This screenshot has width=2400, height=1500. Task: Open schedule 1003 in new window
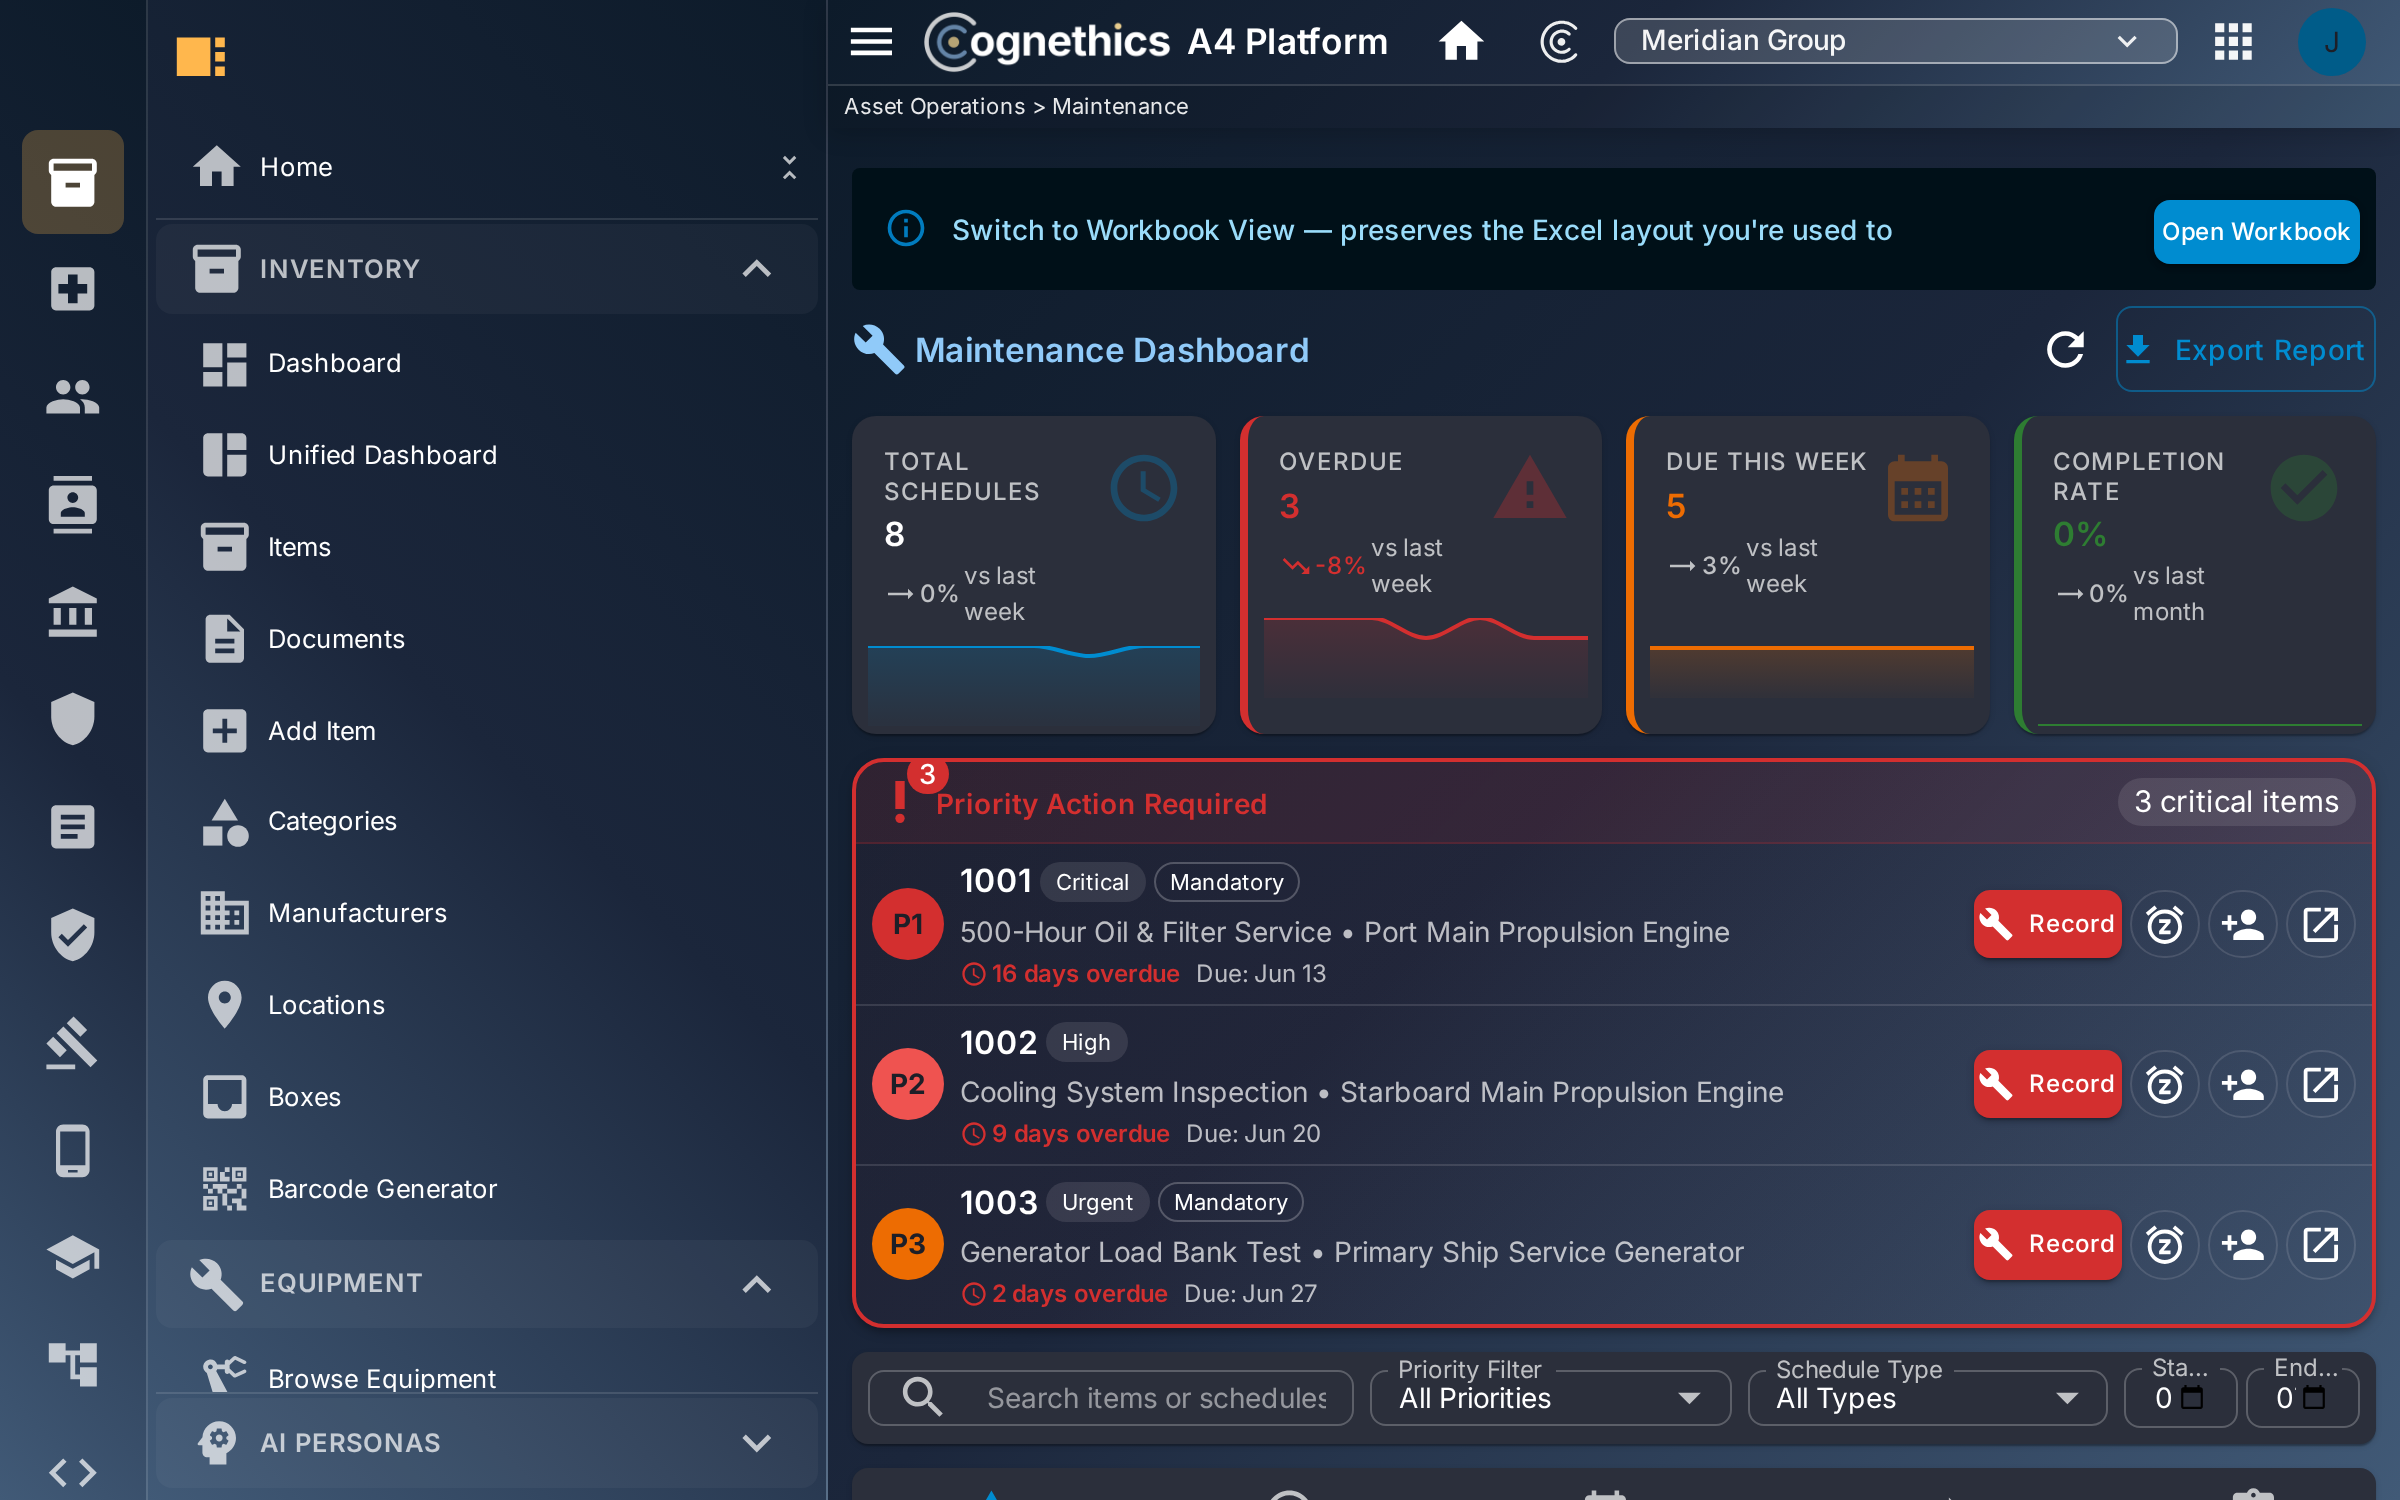(2321, 1244)
